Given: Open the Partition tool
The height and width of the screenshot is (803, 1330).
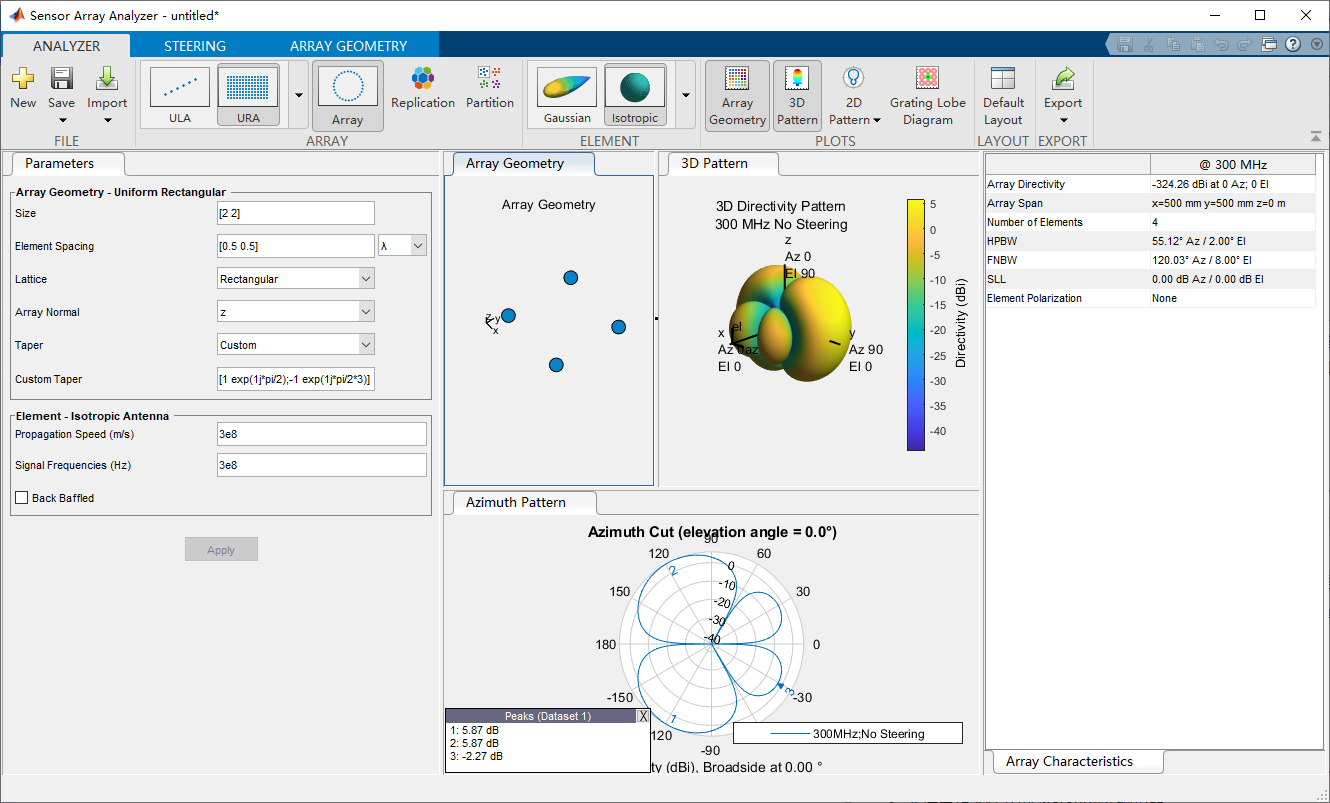Looking at the screenshot, I should (x=490, y=88).
